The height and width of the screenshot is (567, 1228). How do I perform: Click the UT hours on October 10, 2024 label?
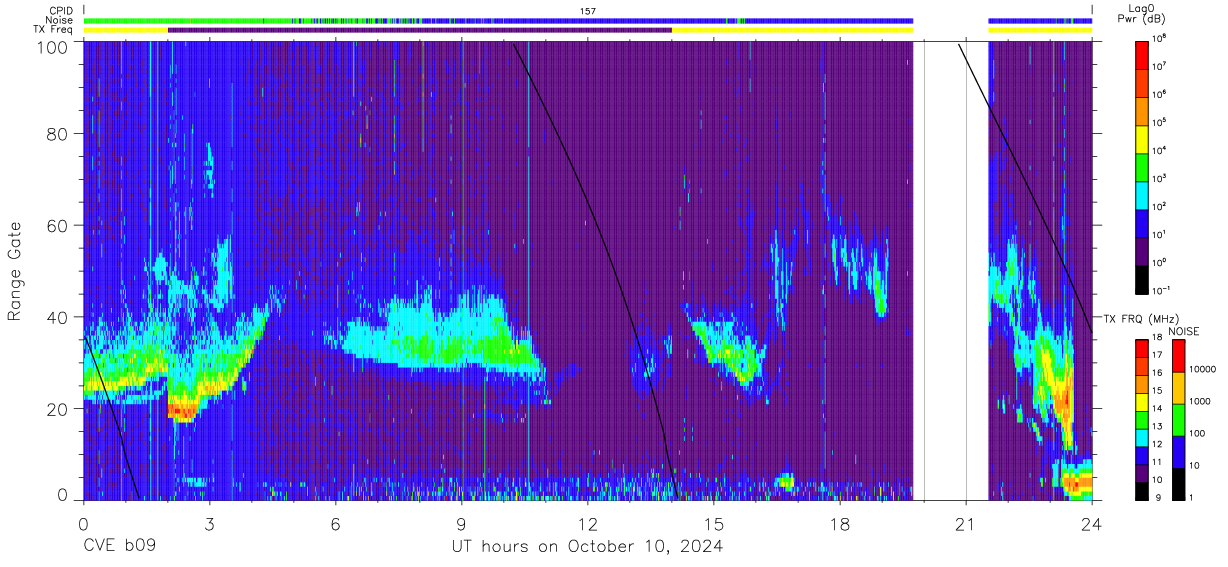[588, 547]
